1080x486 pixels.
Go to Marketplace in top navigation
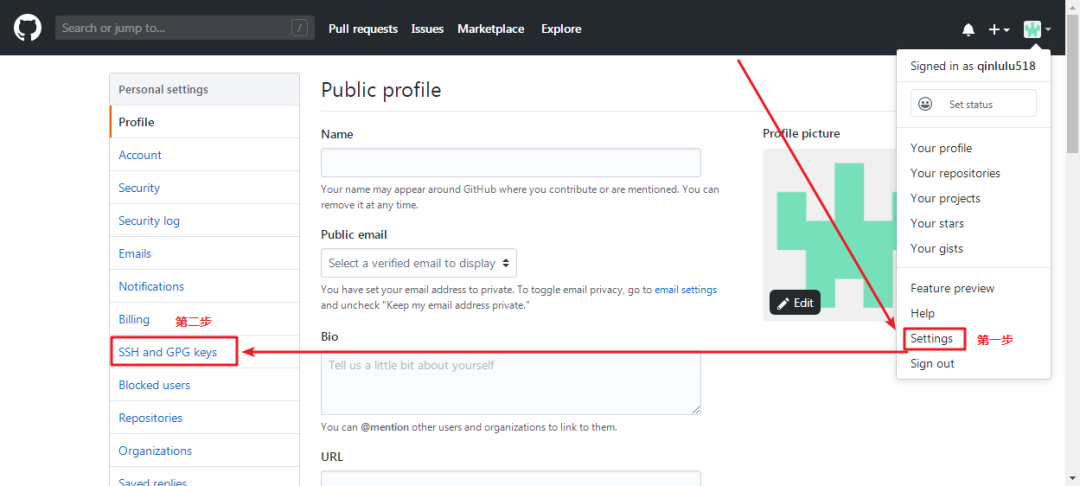tap(490, 29)
